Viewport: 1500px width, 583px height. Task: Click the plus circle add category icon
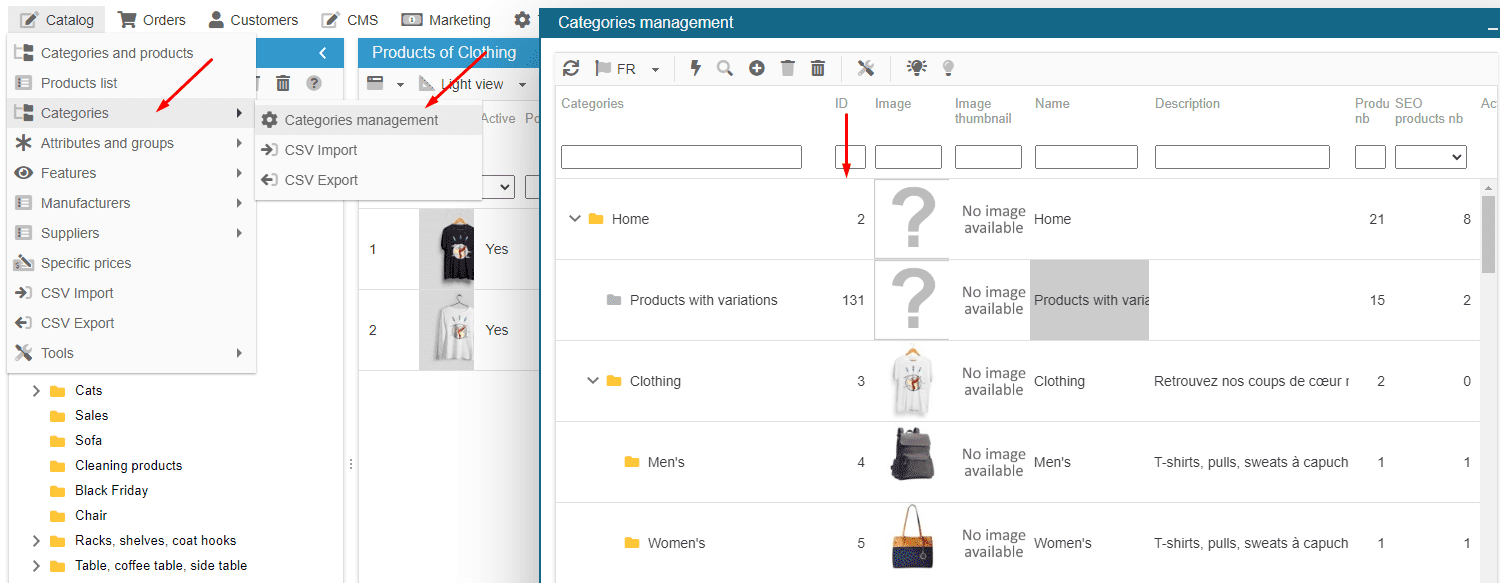coord(757,68)
